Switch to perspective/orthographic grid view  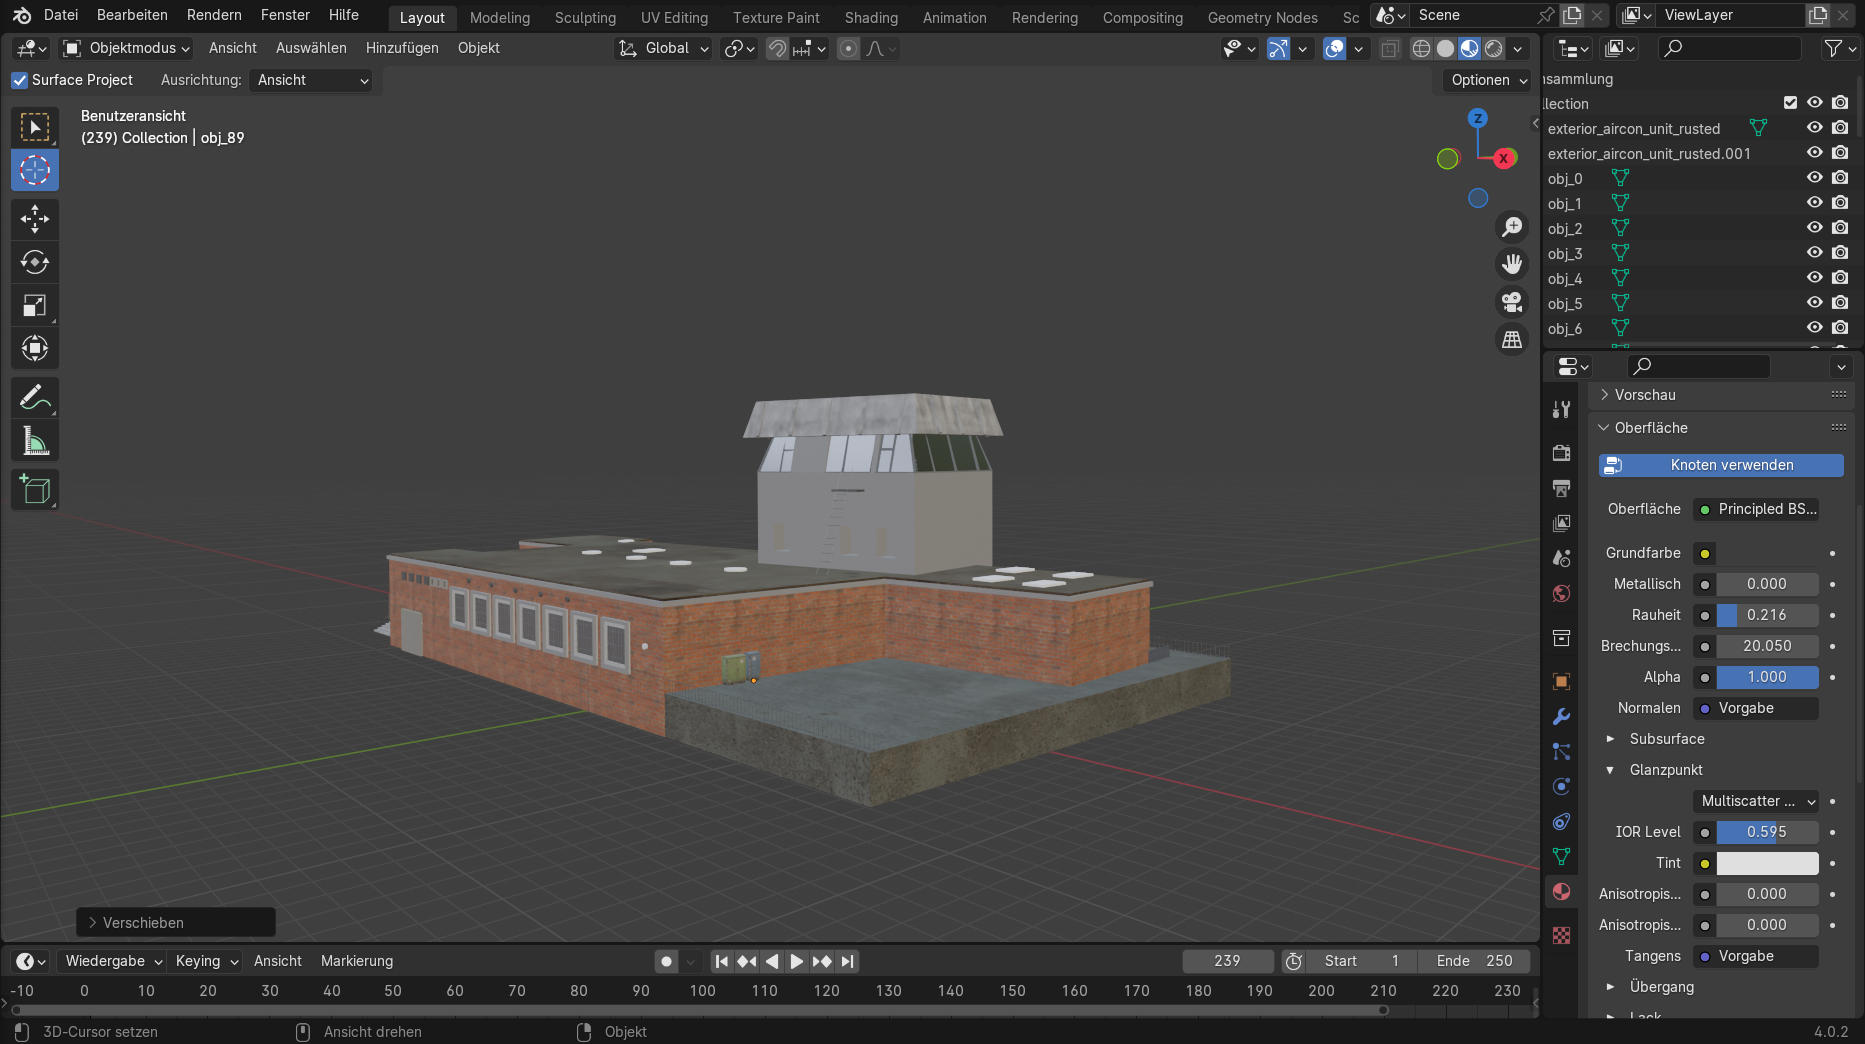coord(1512,340)
